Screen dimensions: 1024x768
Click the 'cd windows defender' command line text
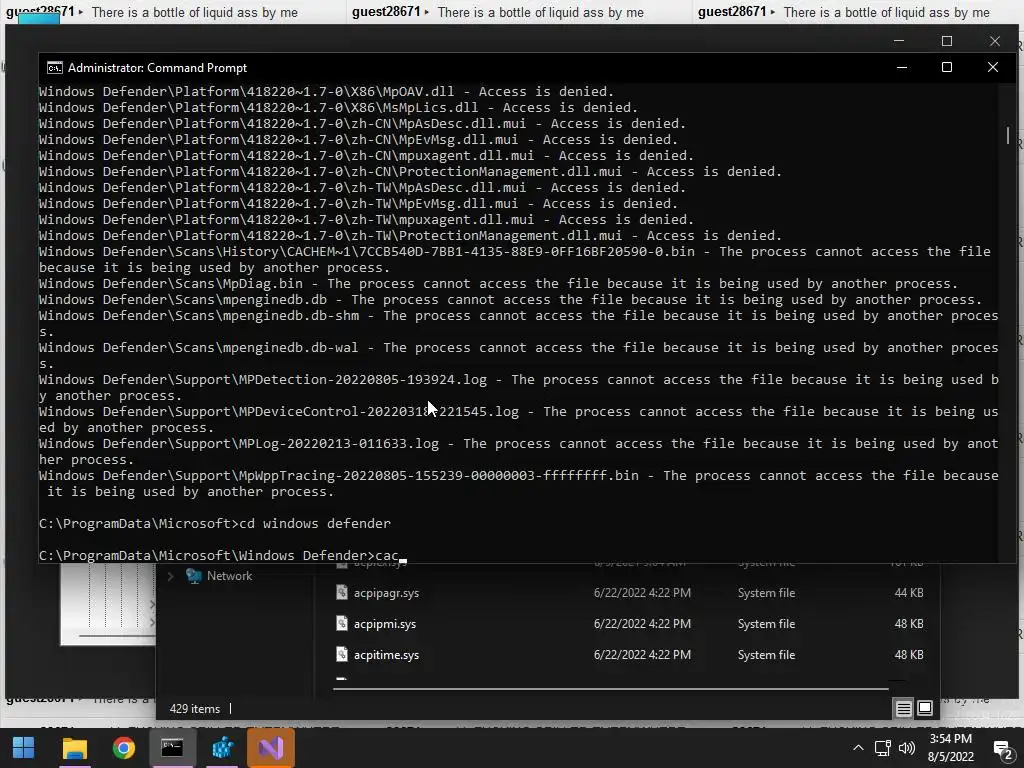tap(315, 524)
